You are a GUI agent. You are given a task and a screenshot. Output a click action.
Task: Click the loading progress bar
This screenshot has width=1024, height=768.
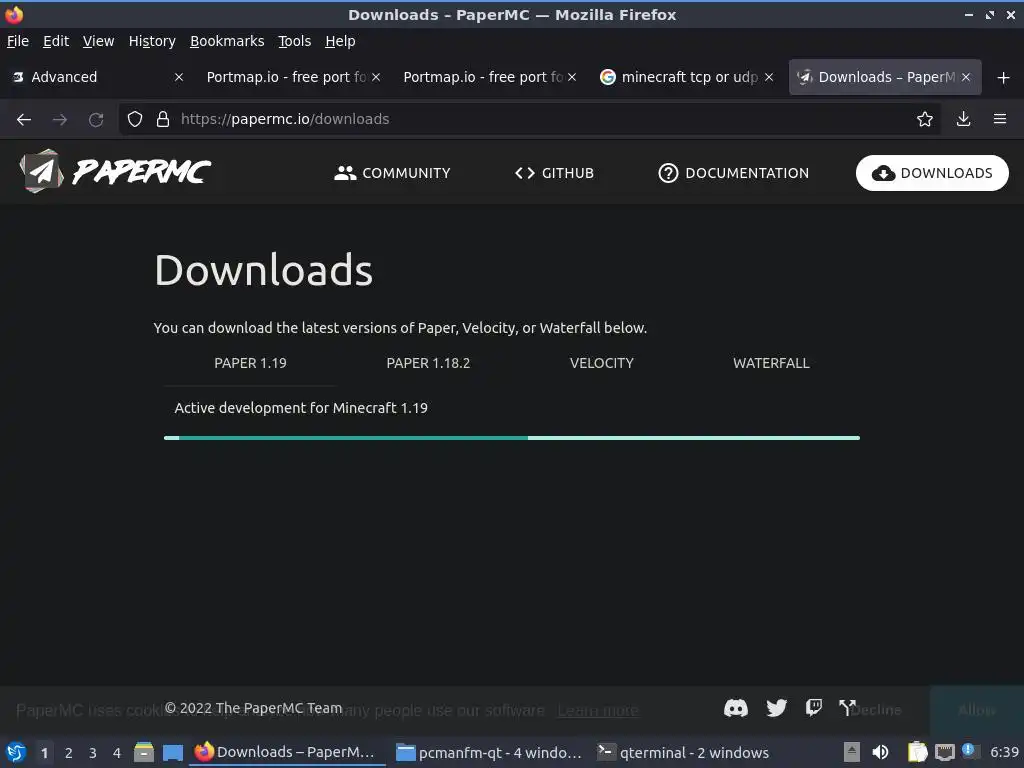511,438
